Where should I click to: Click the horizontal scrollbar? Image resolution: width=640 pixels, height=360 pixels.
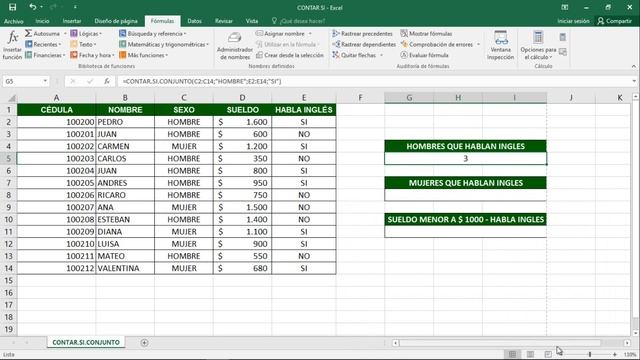click(x=500, y=343)
